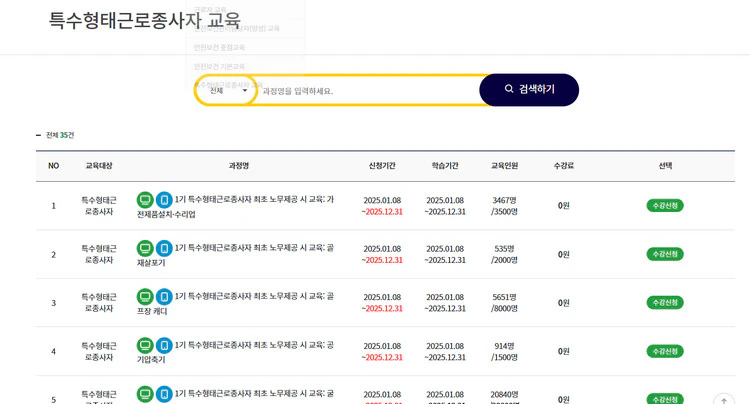
Task: Click the green PC icon for 공기압축기 course
Action: [x=145, y=345]
